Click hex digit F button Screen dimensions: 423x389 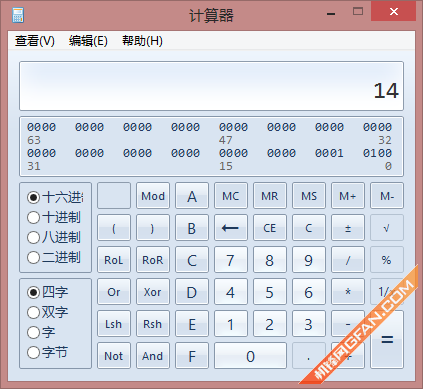192,356
